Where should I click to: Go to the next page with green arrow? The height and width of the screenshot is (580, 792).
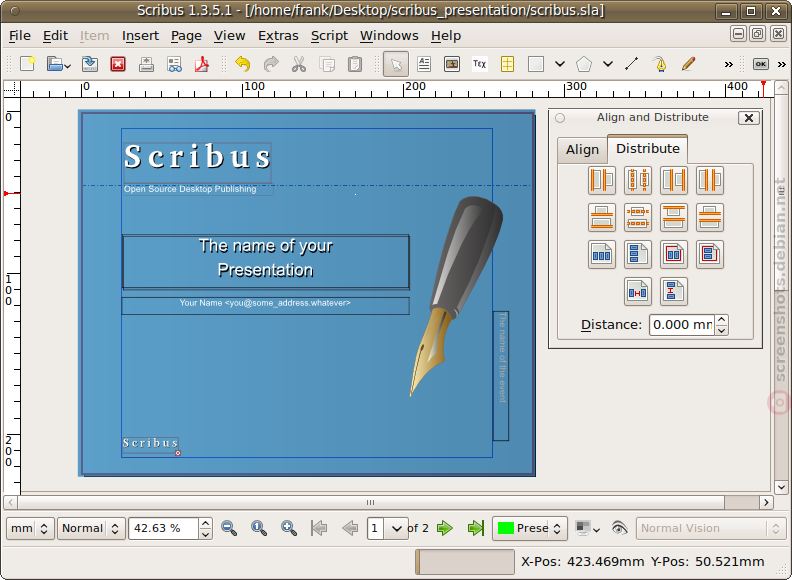click(x=444, y=528)
